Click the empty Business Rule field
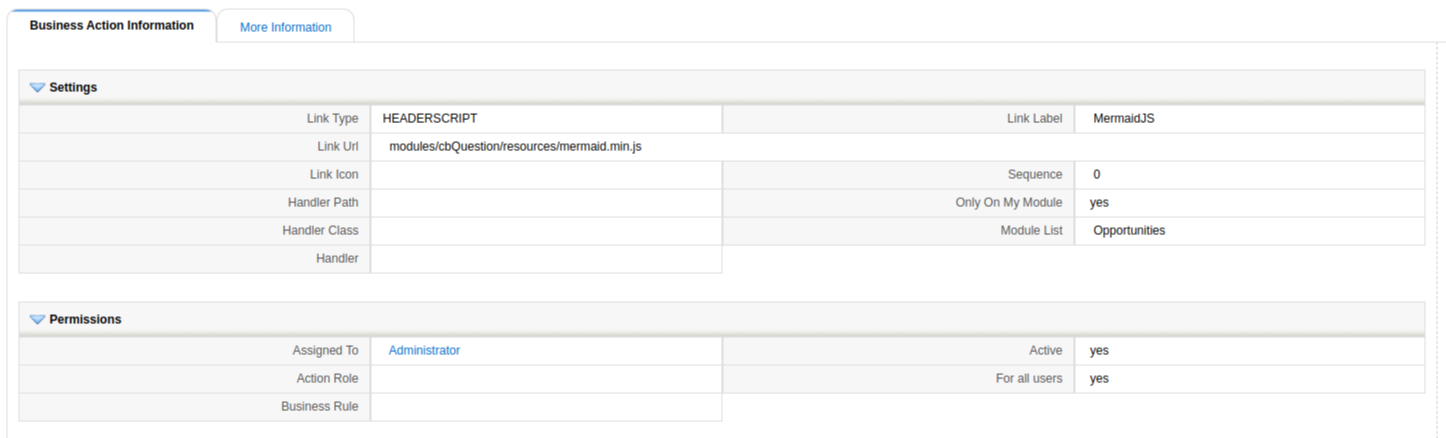Image resolution: width=1446 pixels, height=438 pixels. 545,407
